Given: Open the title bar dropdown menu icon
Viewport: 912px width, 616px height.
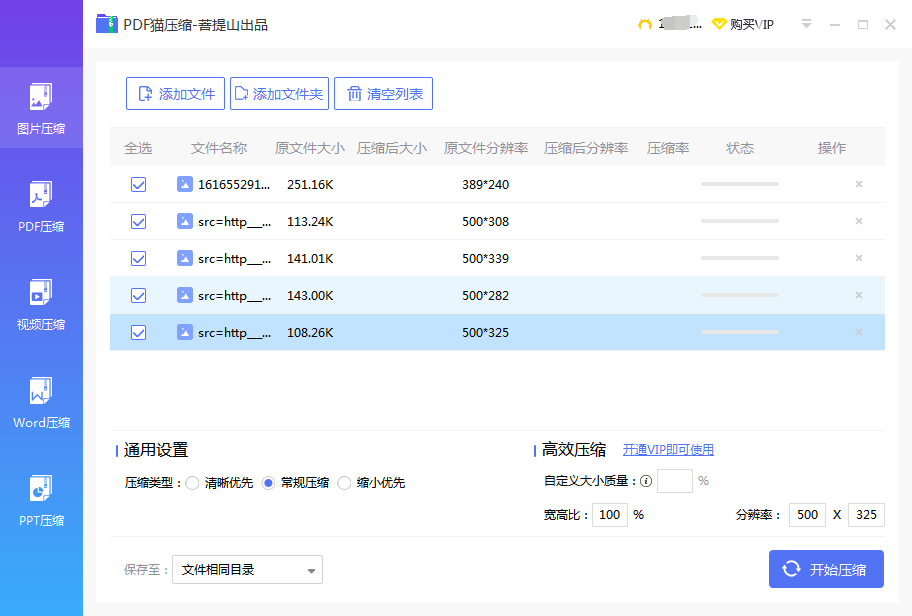Looking at the screenshot, I should (x=806, y=24).
